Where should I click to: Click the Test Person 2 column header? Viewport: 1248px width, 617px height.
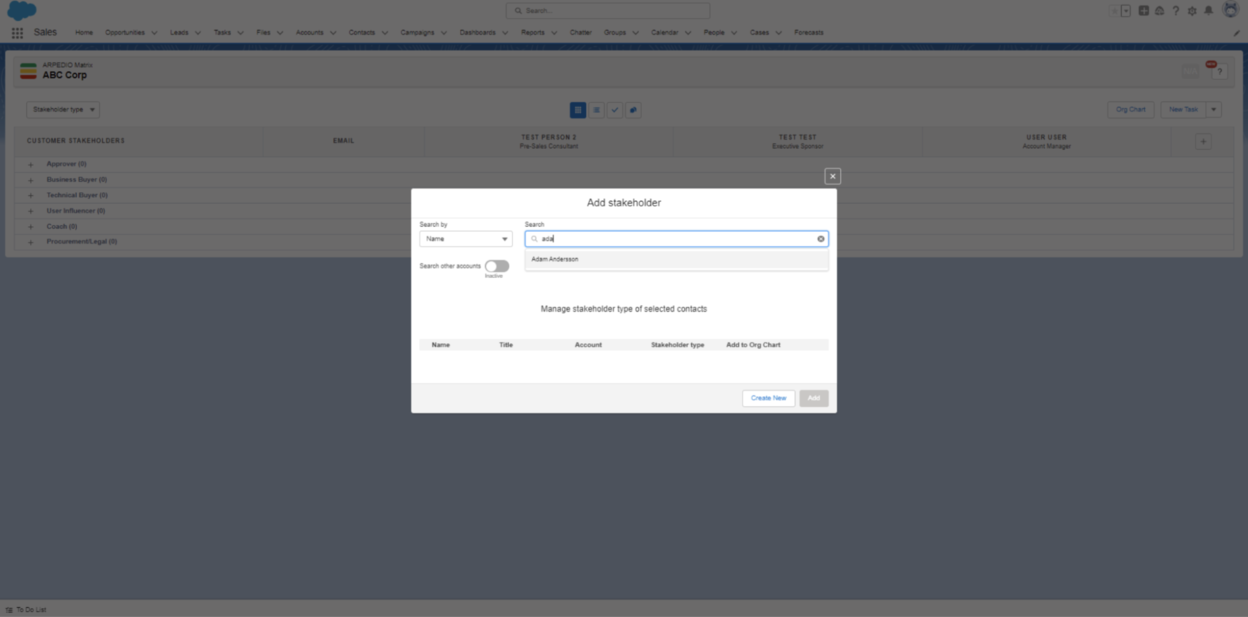(x=549, y=142)
